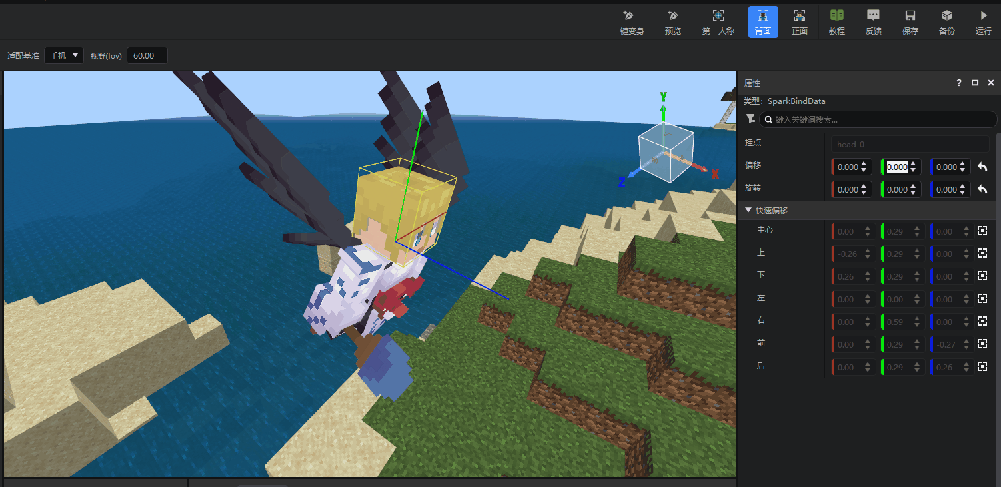The width and height of the screenshot is (1001, 487).
Task: Click the 视野(fov) value field
Action: tap(147, 56)
